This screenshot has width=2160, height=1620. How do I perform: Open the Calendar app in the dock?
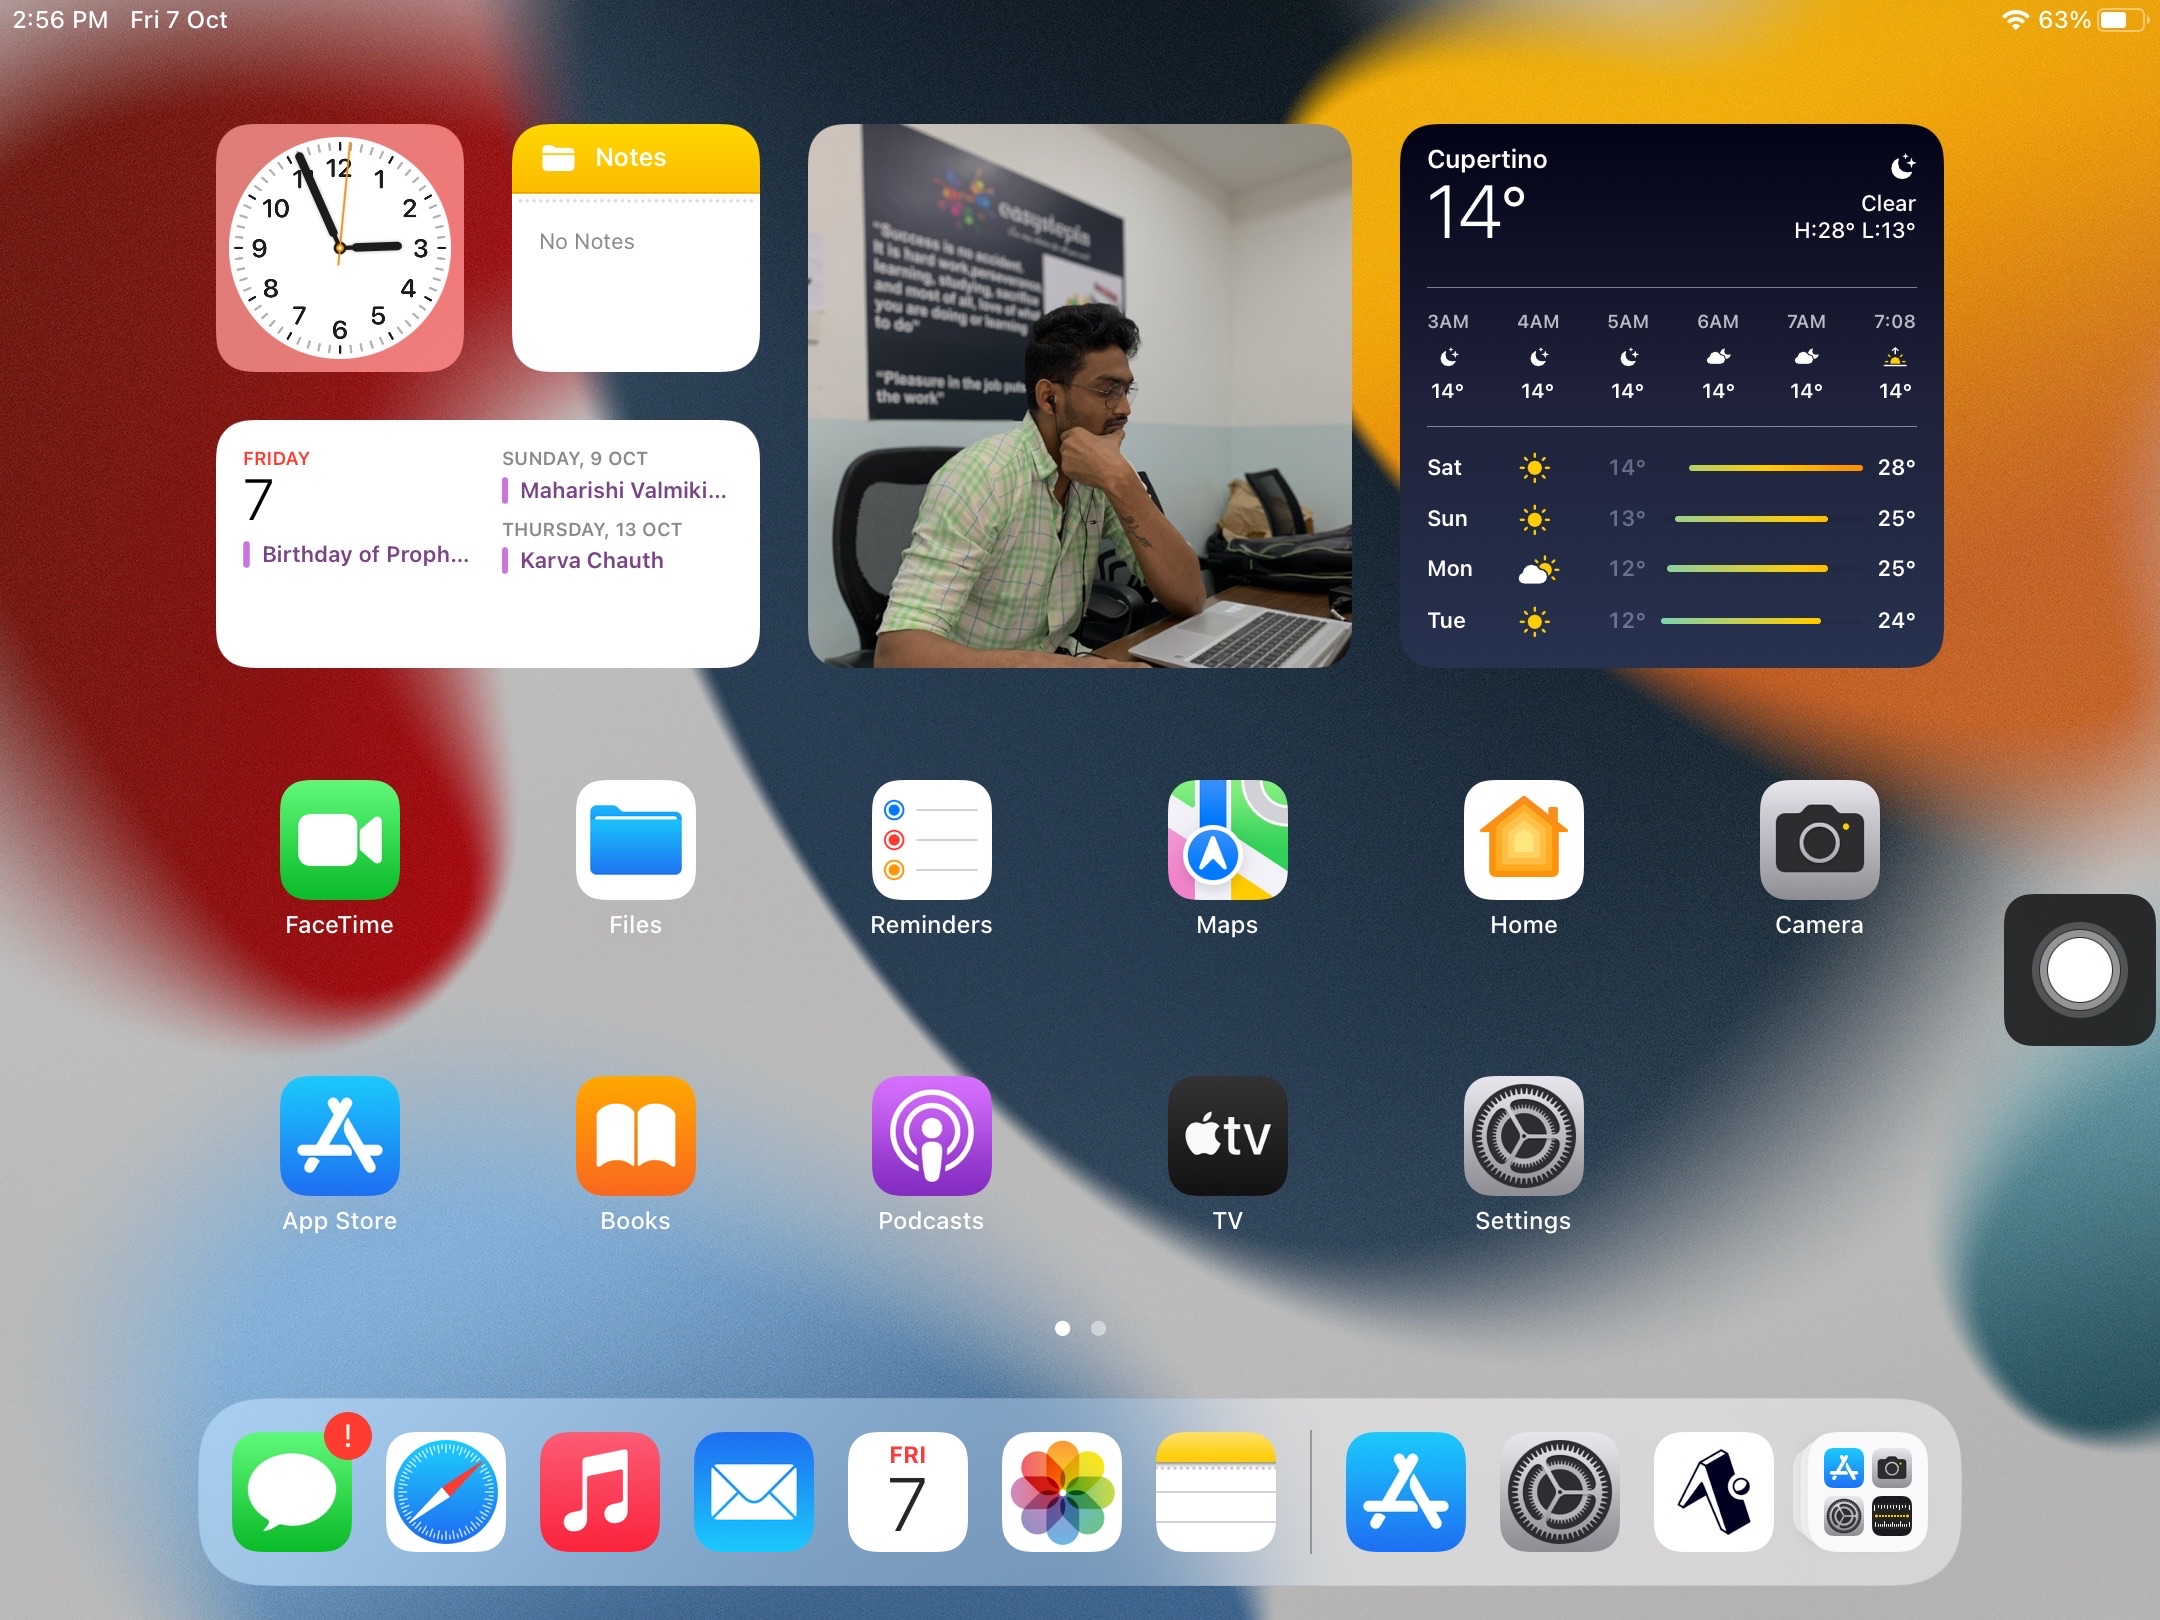[908, 1492]
